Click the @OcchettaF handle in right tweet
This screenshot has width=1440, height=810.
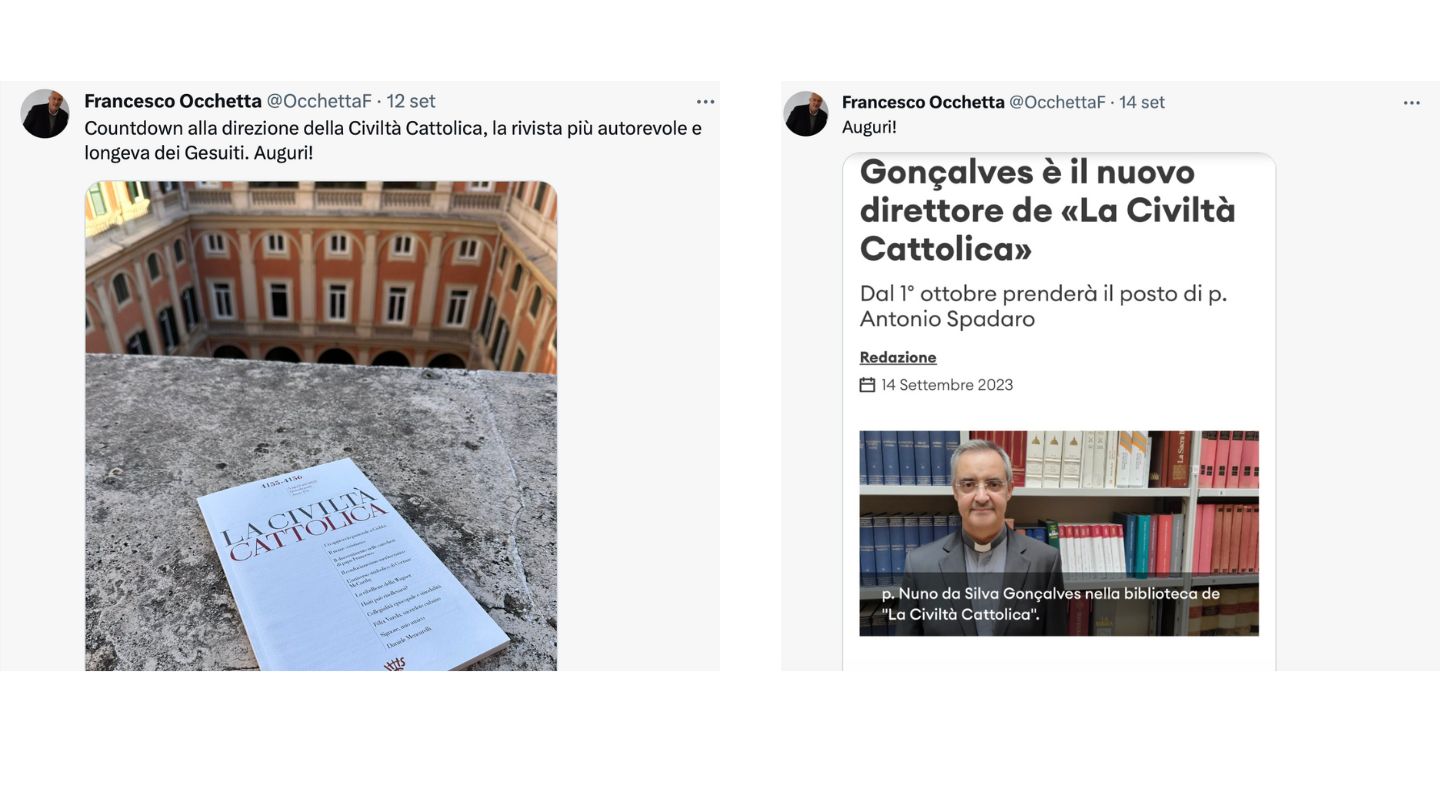(x=1057, y=102)
